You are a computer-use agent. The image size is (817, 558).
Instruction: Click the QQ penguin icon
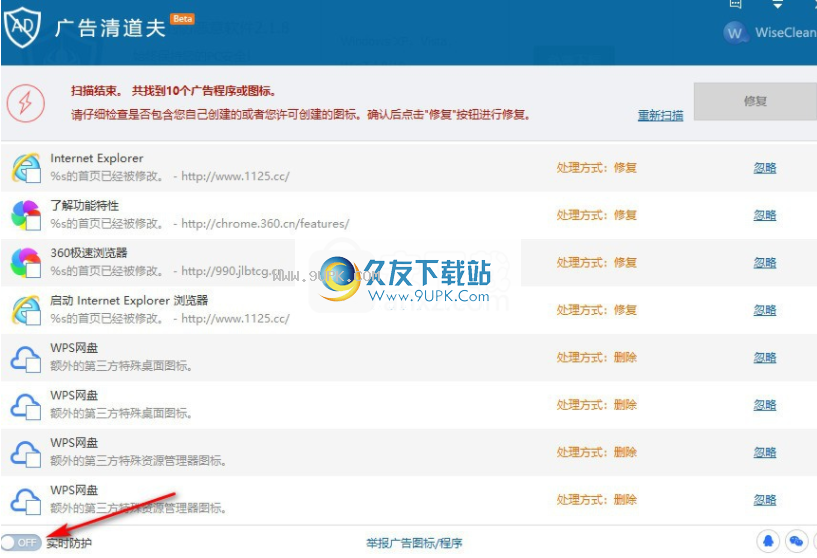coord(768,542)
